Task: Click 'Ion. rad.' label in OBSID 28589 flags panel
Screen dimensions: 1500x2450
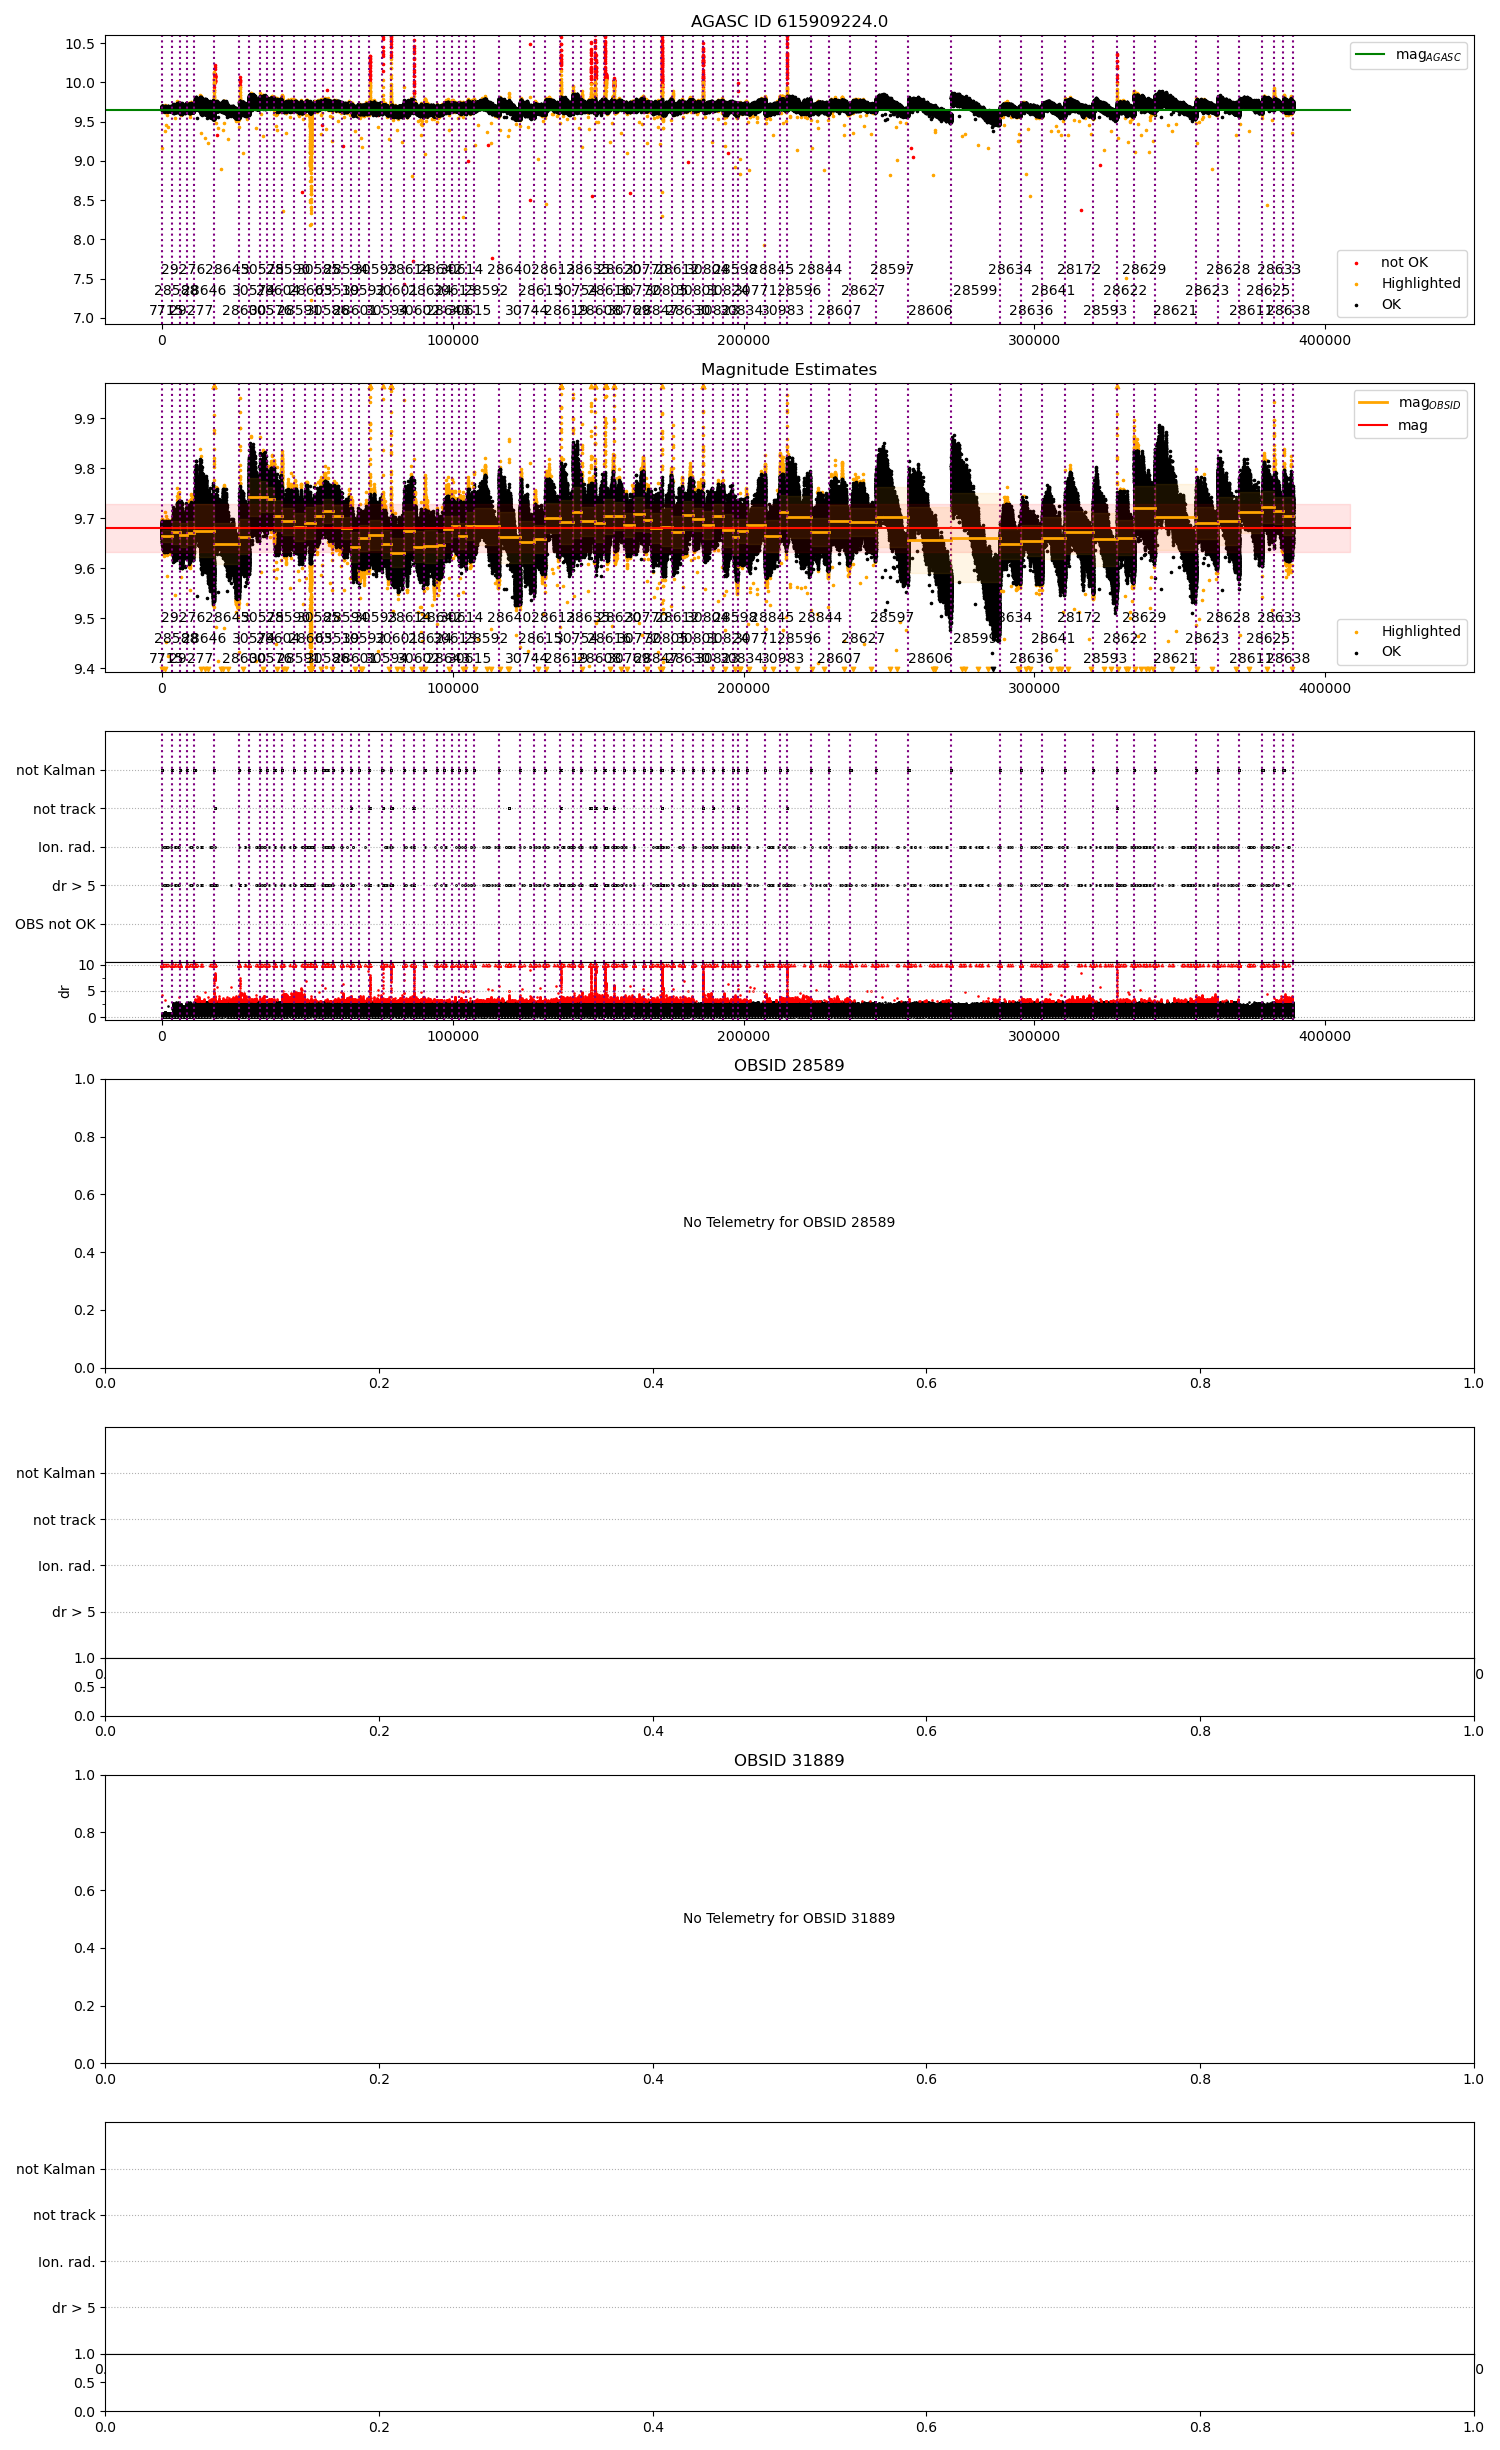Action: click(67, 1566)
